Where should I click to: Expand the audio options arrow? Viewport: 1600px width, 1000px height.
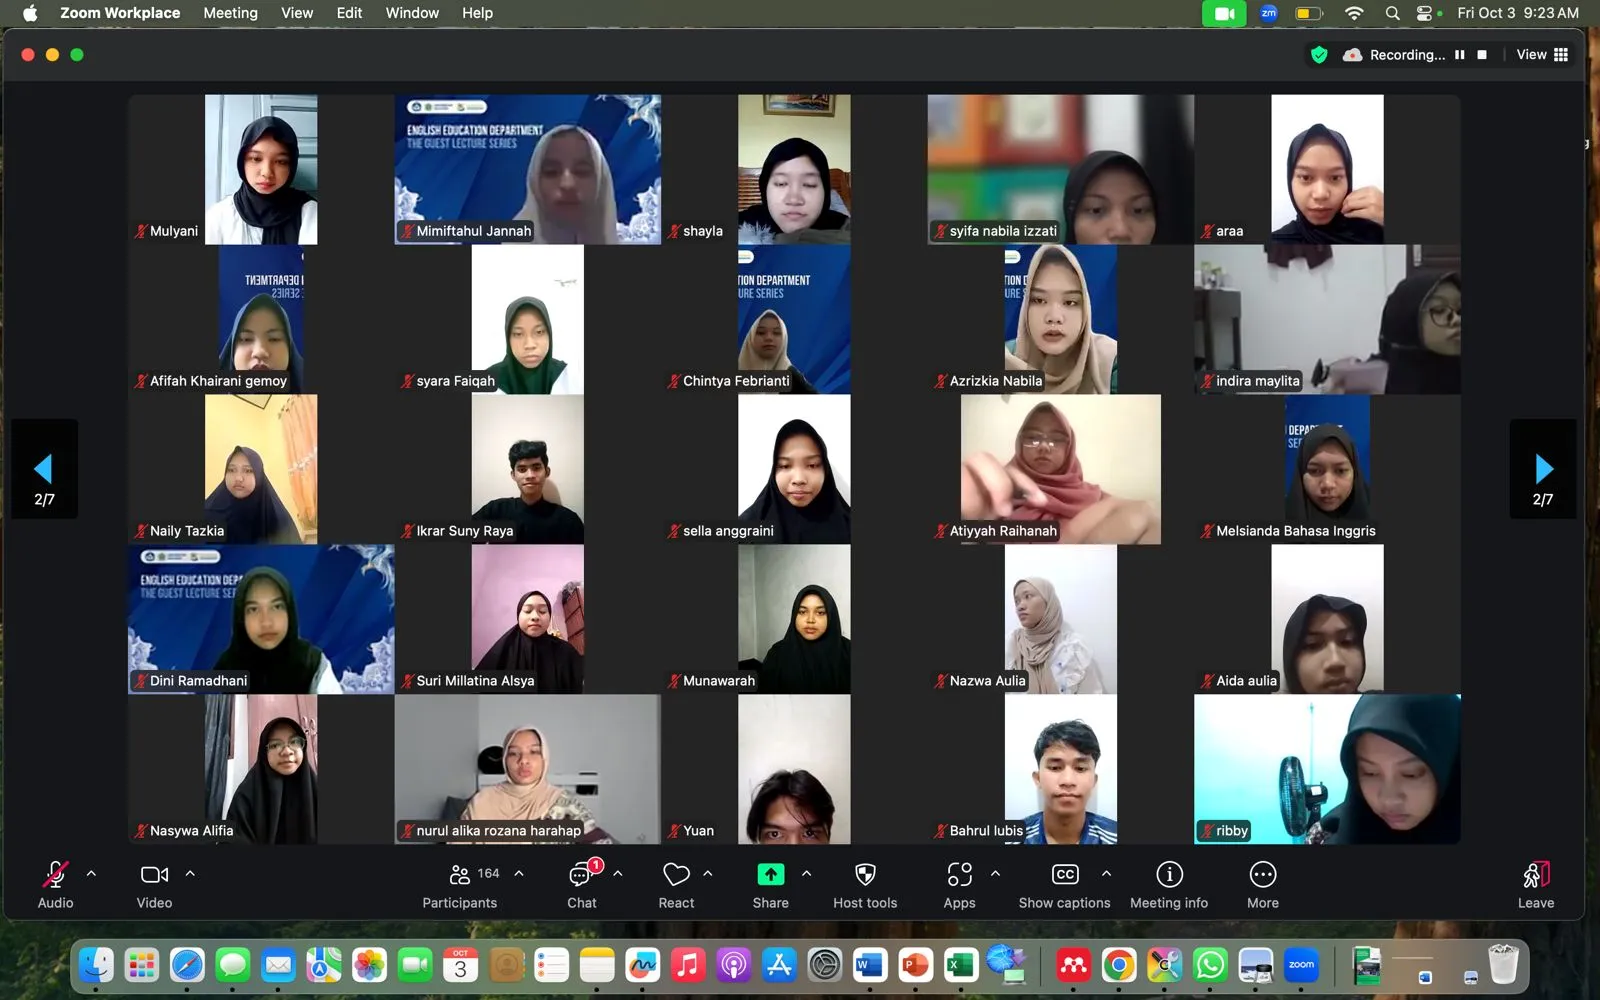click(91, 873)
